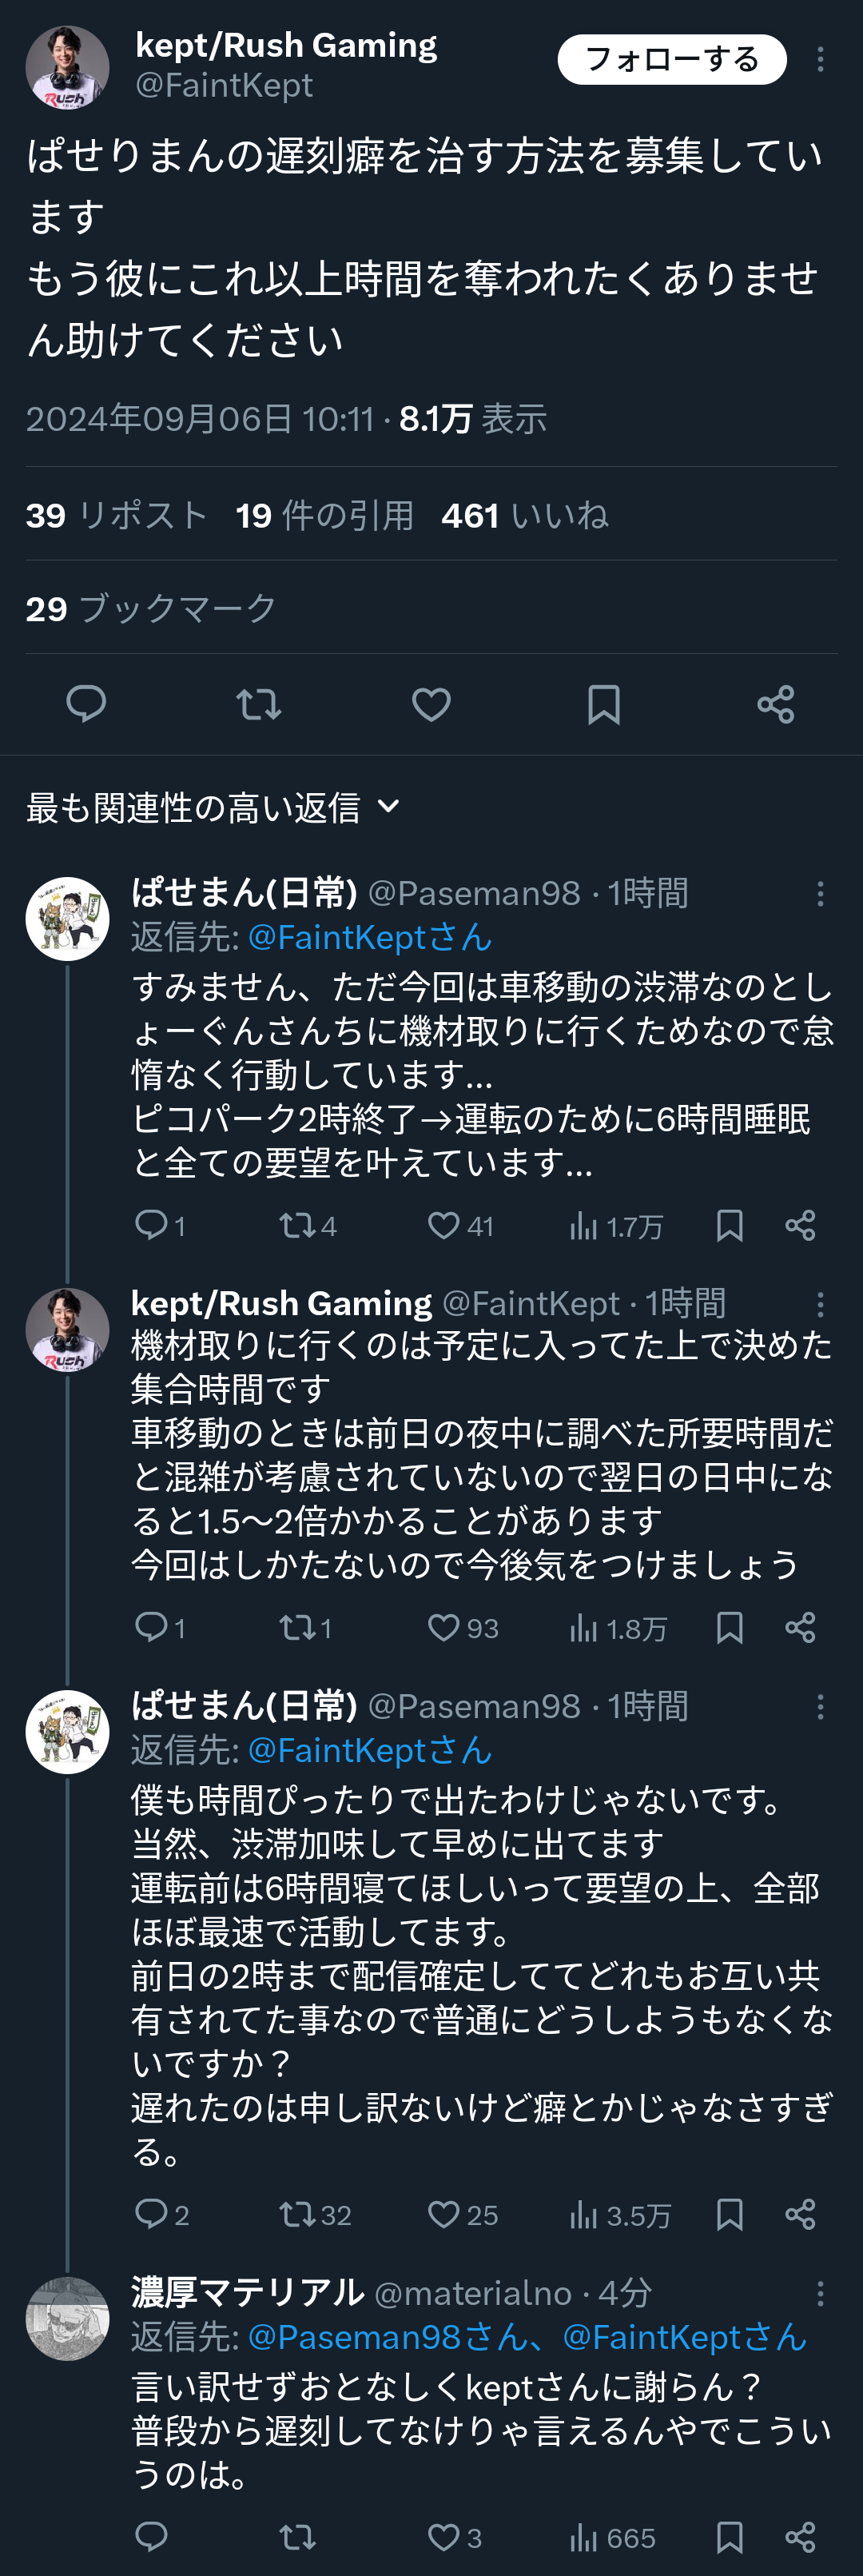Share ぱせまん's reply with 32 reposts
The image size is (863, 2576).
tap(800, 2215)
